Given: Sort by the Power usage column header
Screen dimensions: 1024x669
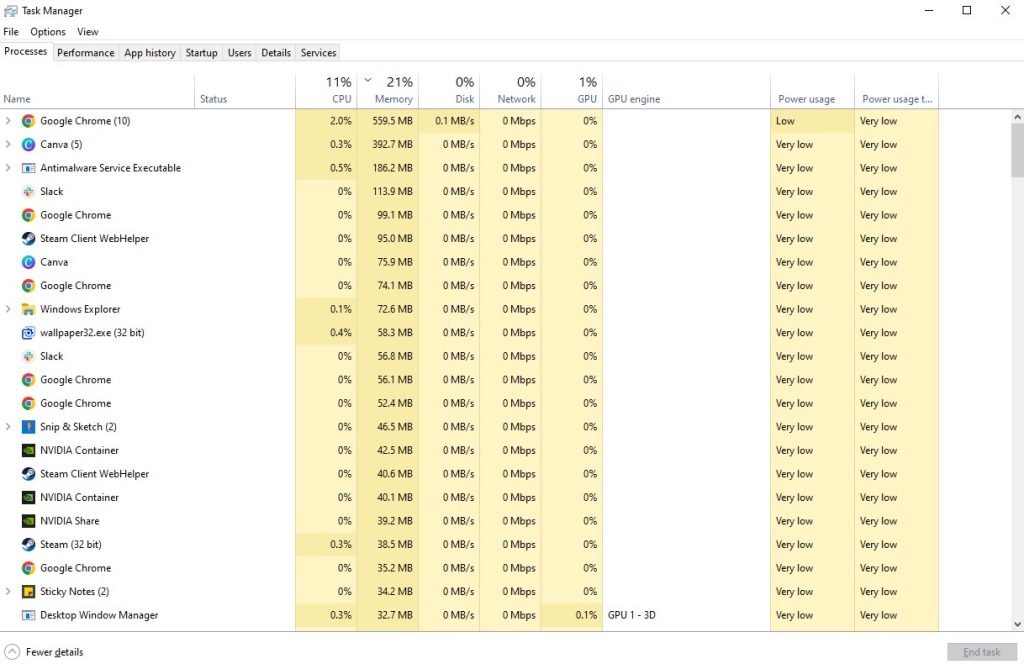Looking at the screenshot, I should coord(812,90).
